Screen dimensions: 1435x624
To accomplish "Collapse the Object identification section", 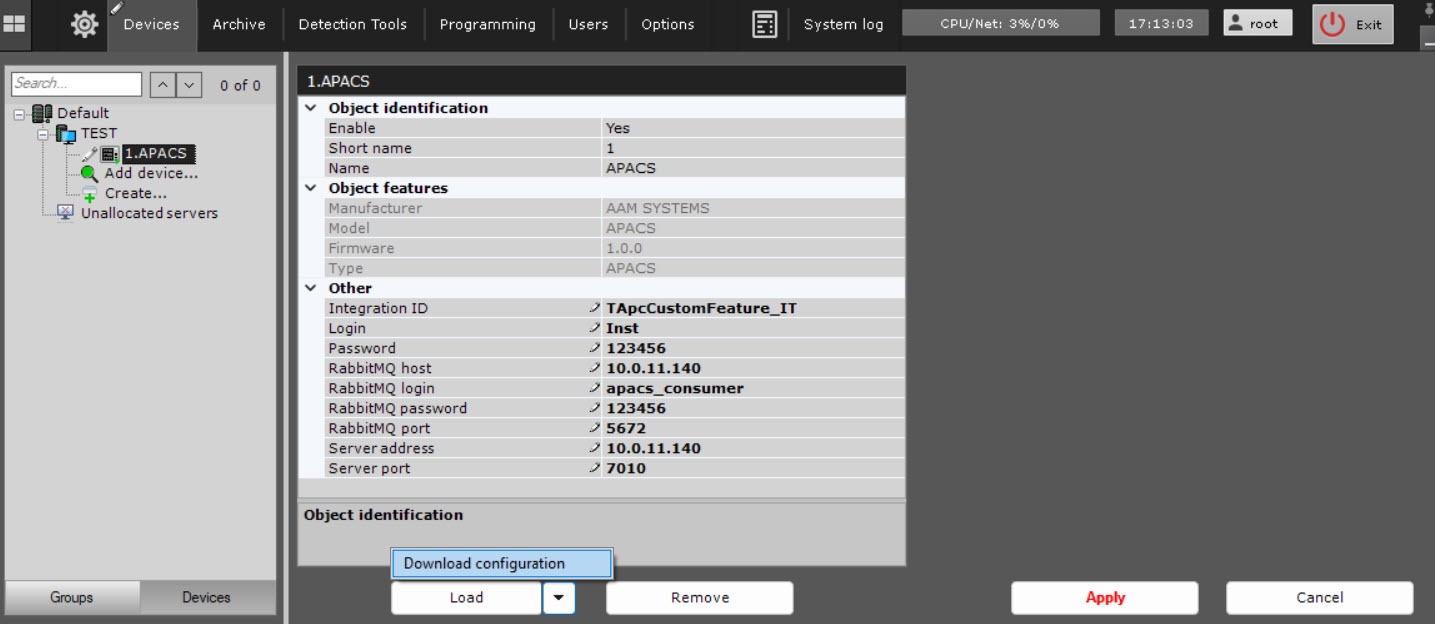I will point(311,108).
